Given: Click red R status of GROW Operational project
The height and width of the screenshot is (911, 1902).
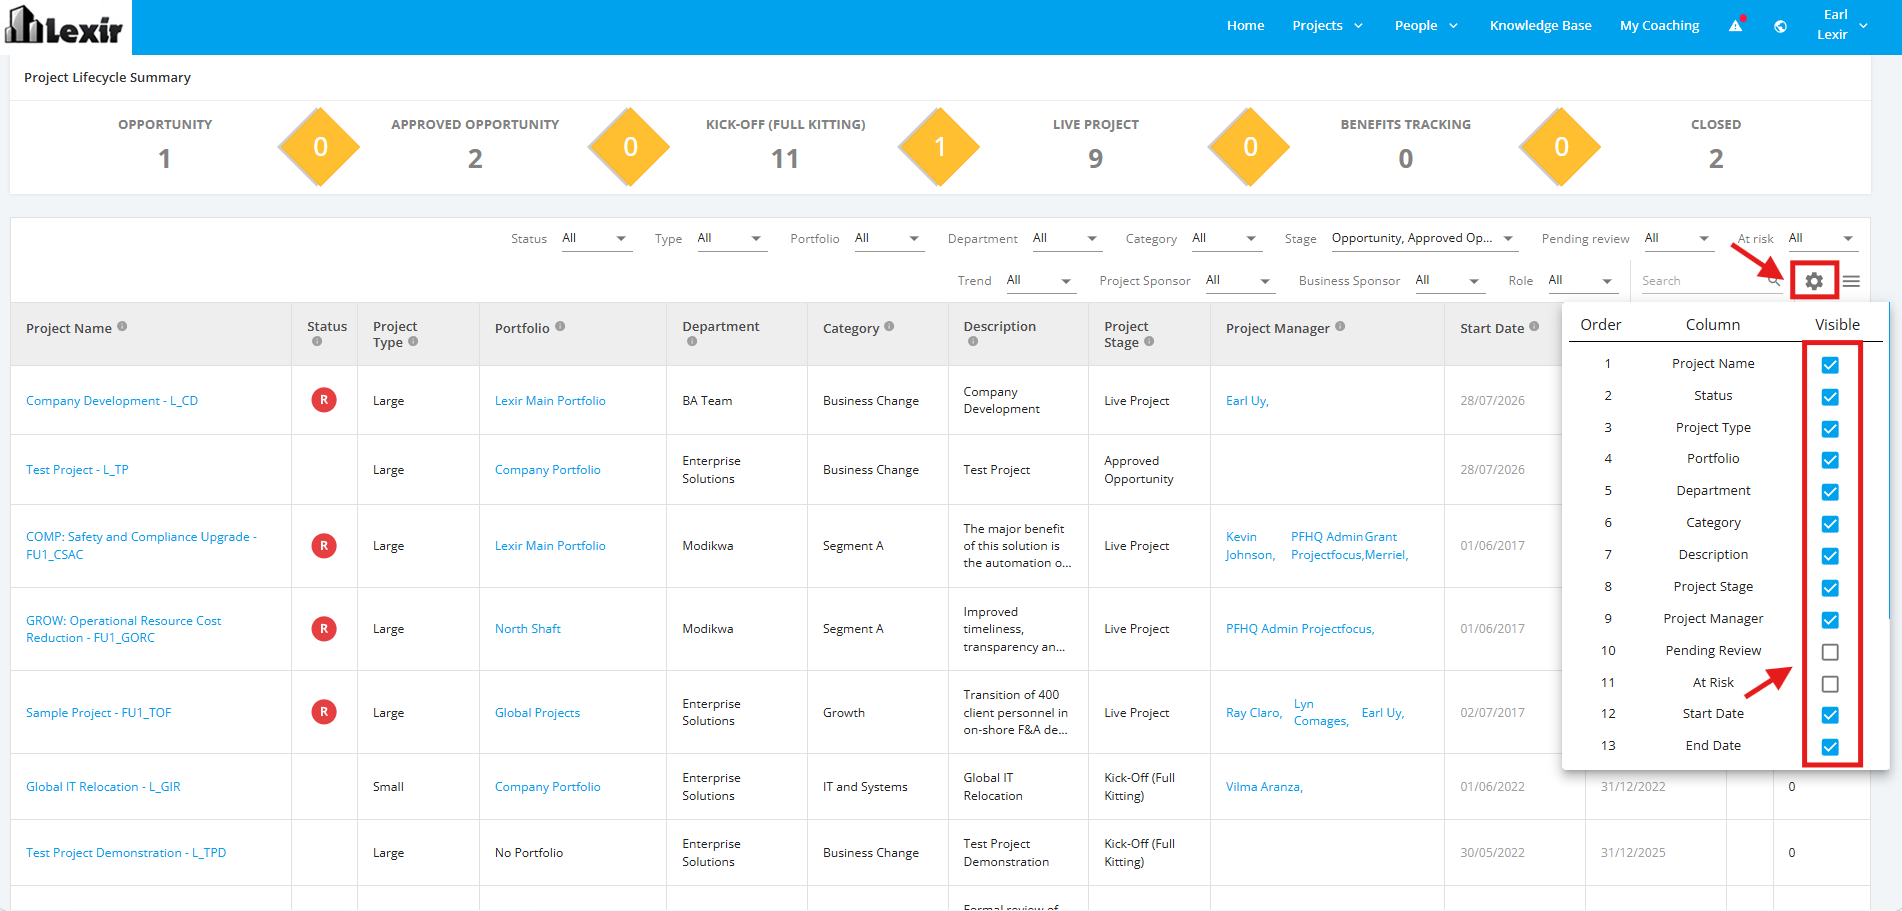Looking at the screenshot, I should point(324,628).
